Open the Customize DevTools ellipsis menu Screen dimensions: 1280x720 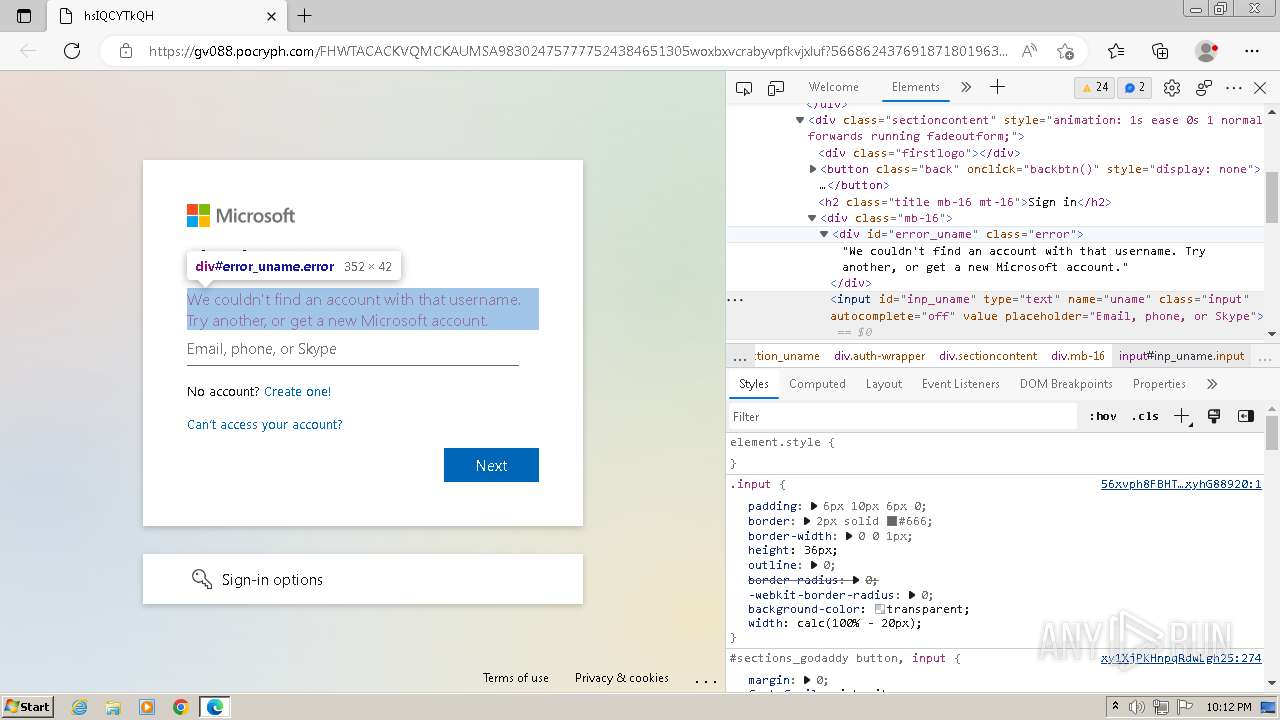(x=1234, y=88)
